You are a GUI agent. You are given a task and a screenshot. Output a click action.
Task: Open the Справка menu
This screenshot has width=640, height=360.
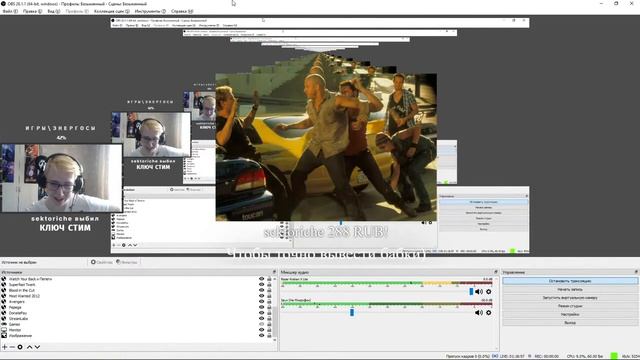182,11
